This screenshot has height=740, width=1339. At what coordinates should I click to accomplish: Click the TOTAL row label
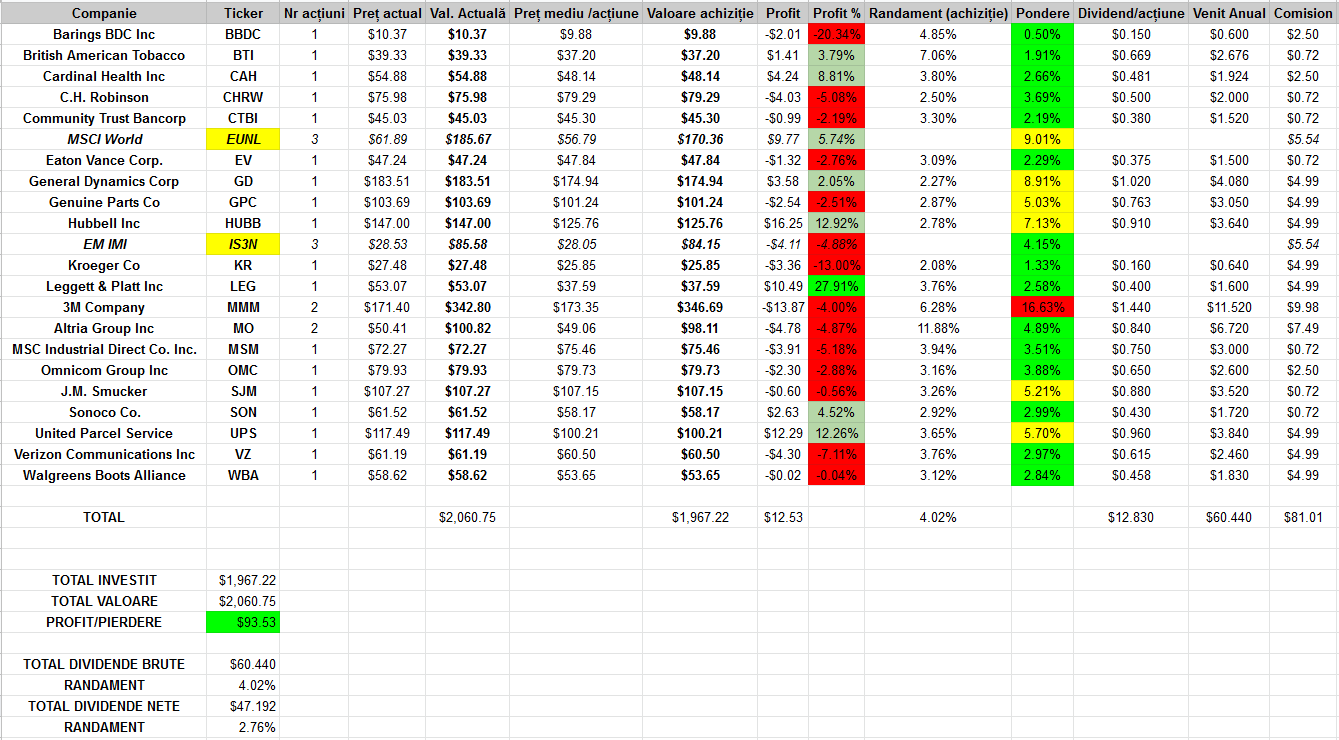coord(104,517)
